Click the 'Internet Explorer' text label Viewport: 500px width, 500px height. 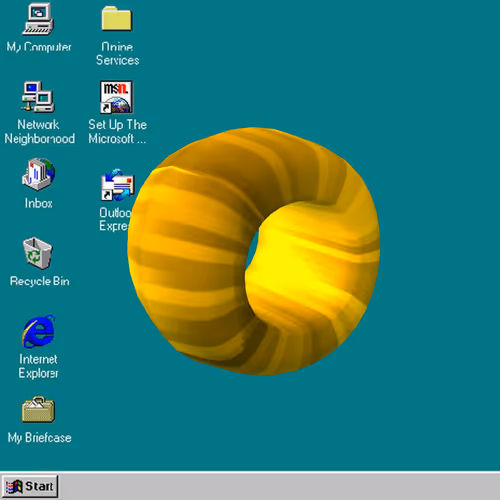pos(38,366)
